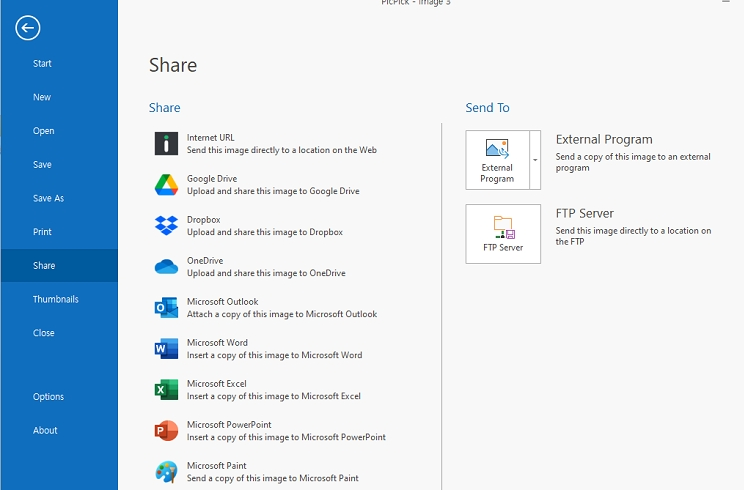Click the Microsoft Paint palette icon

(x=167, y=472)
